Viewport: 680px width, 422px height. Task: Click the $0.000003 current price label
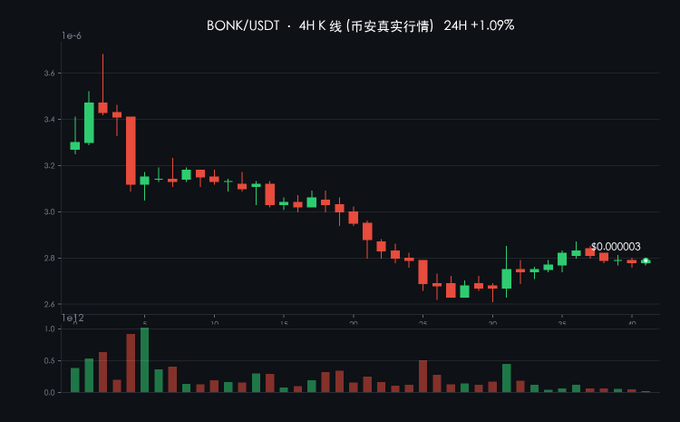pyautogui.click(x=615, y=247)
